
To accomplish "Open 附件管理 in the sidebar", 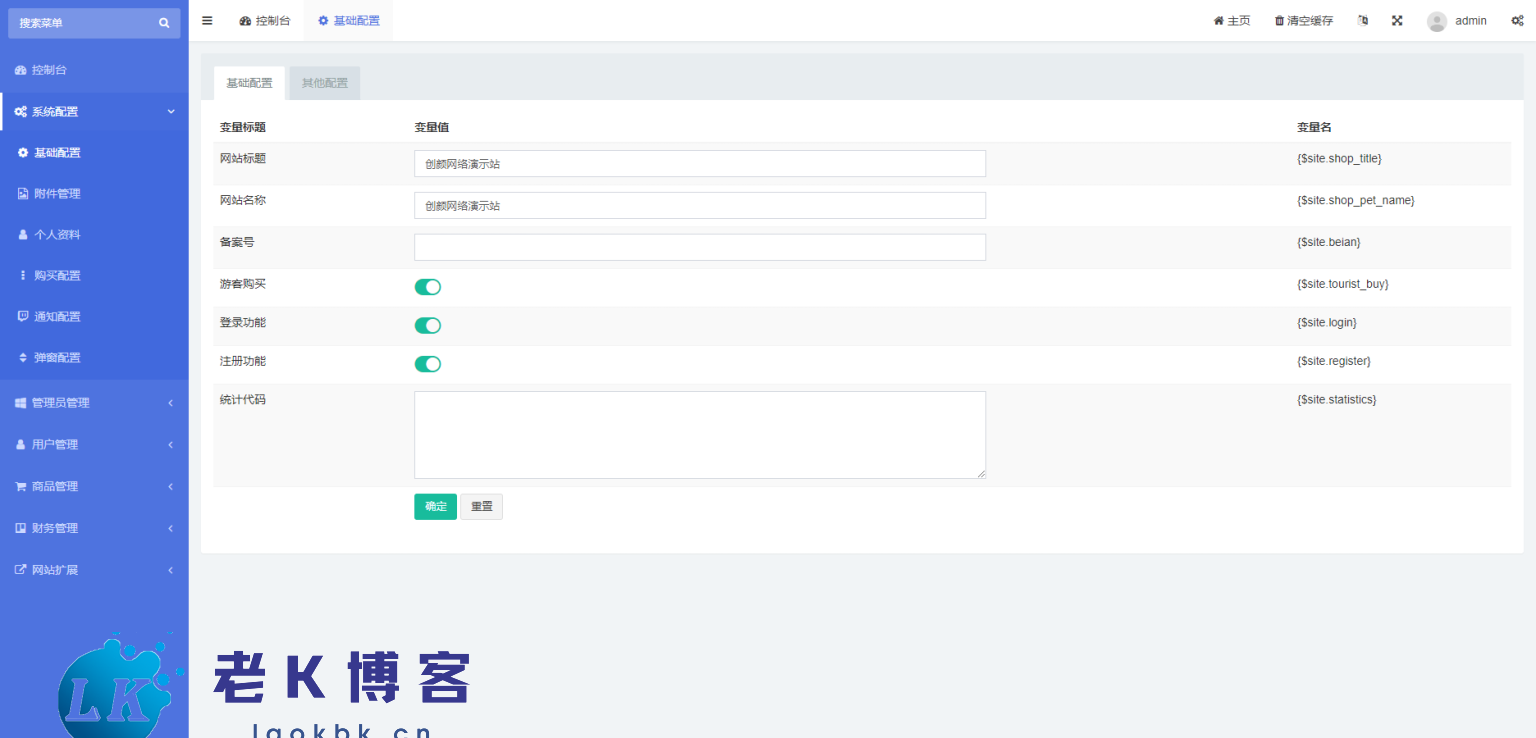I will click(57, 194).
